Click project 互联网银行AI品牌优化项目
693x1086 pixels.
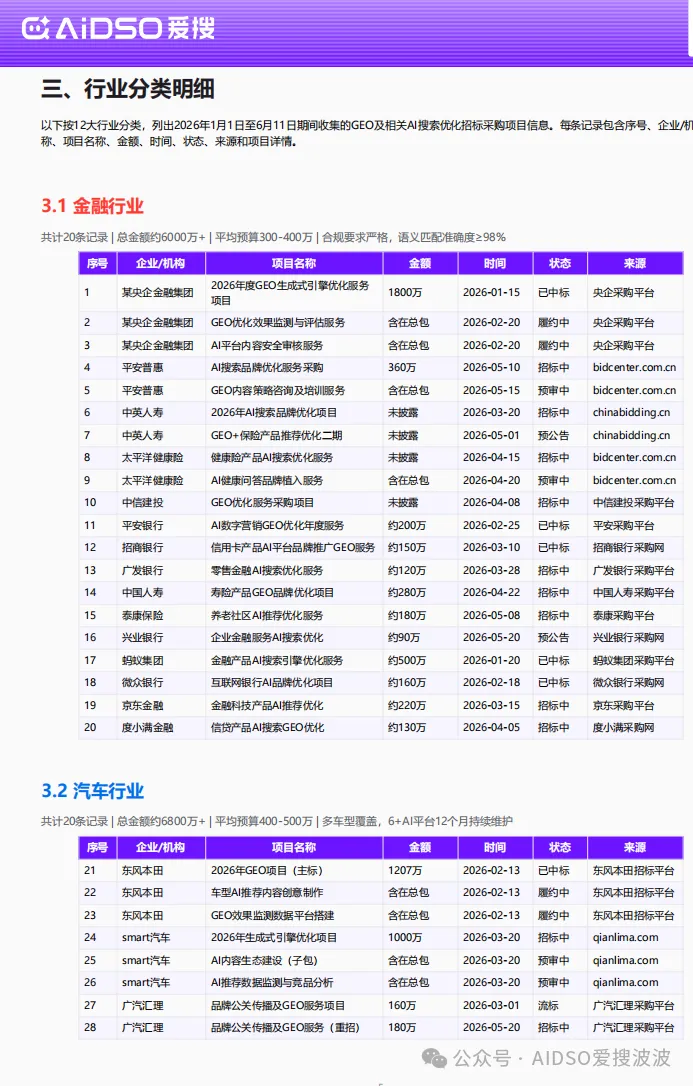pos(272,682)
